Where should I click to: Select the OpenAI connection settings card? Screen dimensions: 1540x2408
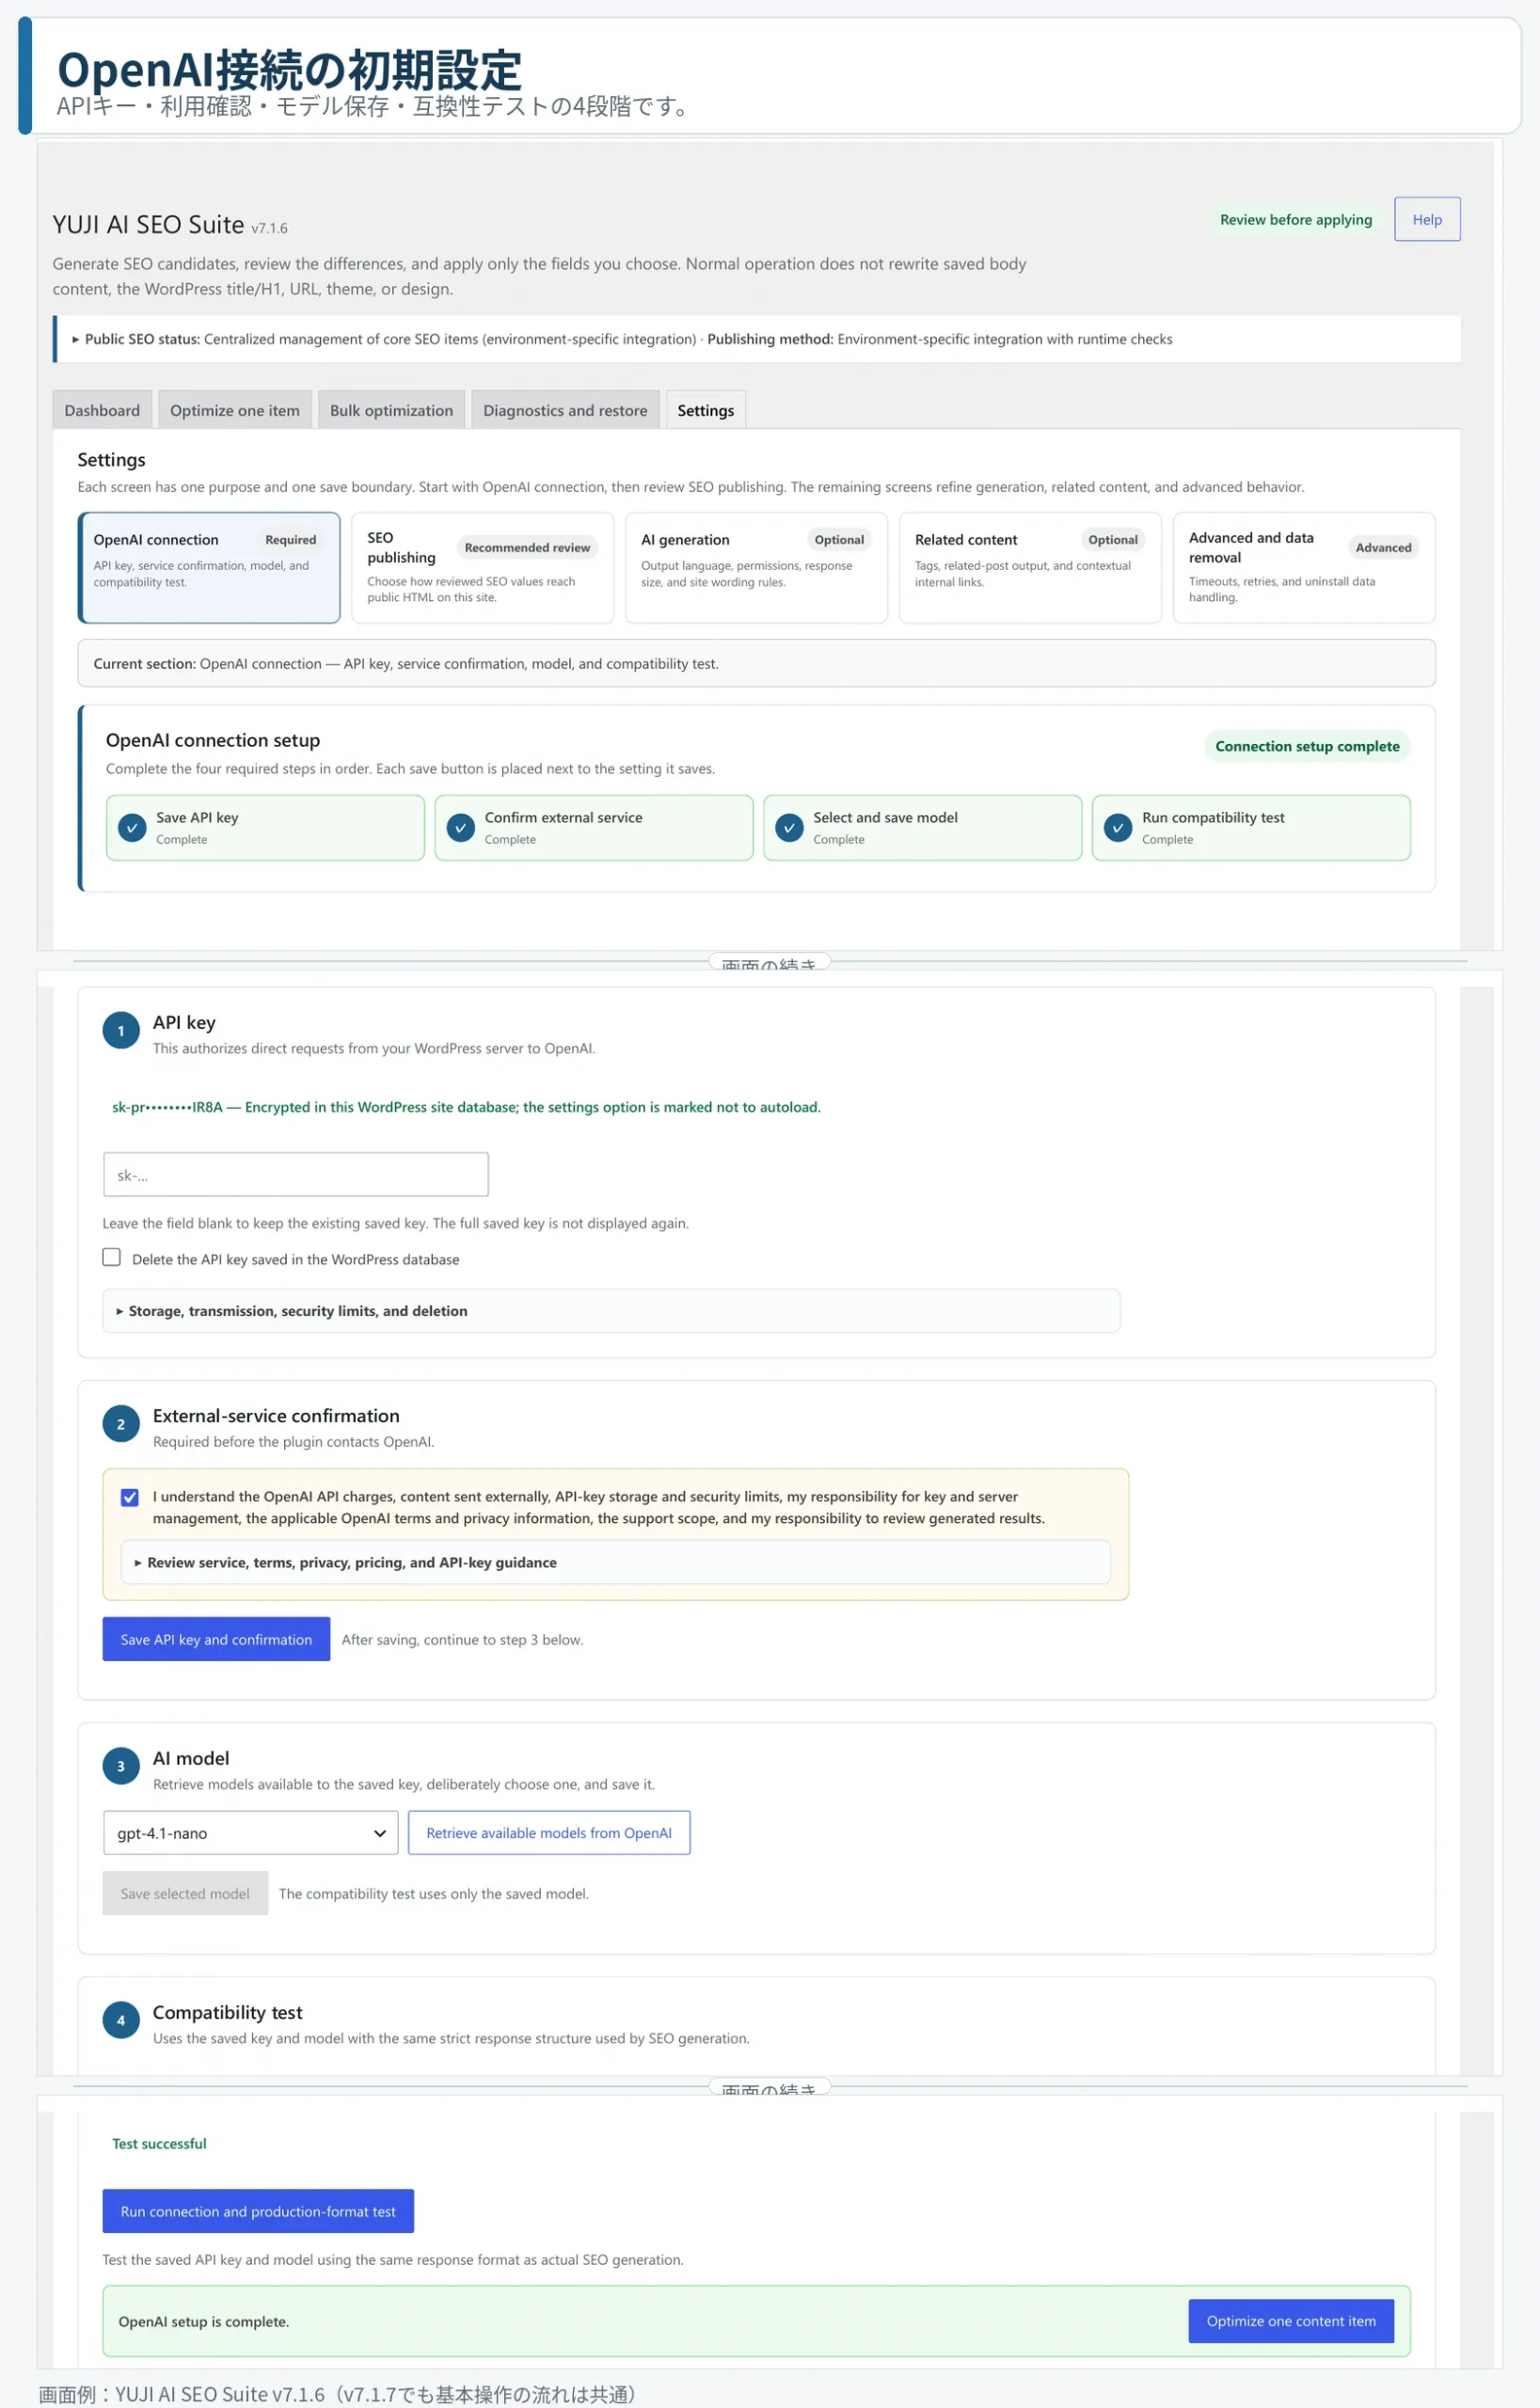(x=209, y=568)
